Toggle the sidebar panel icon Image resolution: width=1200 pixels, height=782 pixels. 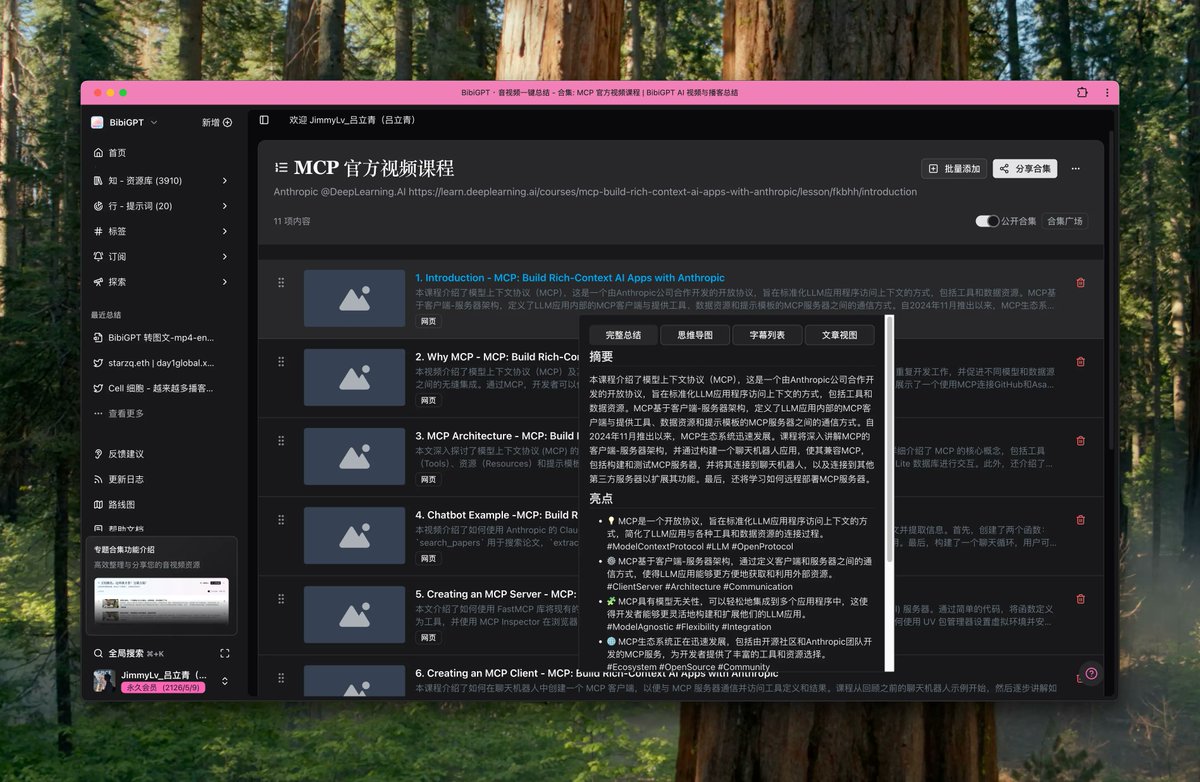point(264,120)
